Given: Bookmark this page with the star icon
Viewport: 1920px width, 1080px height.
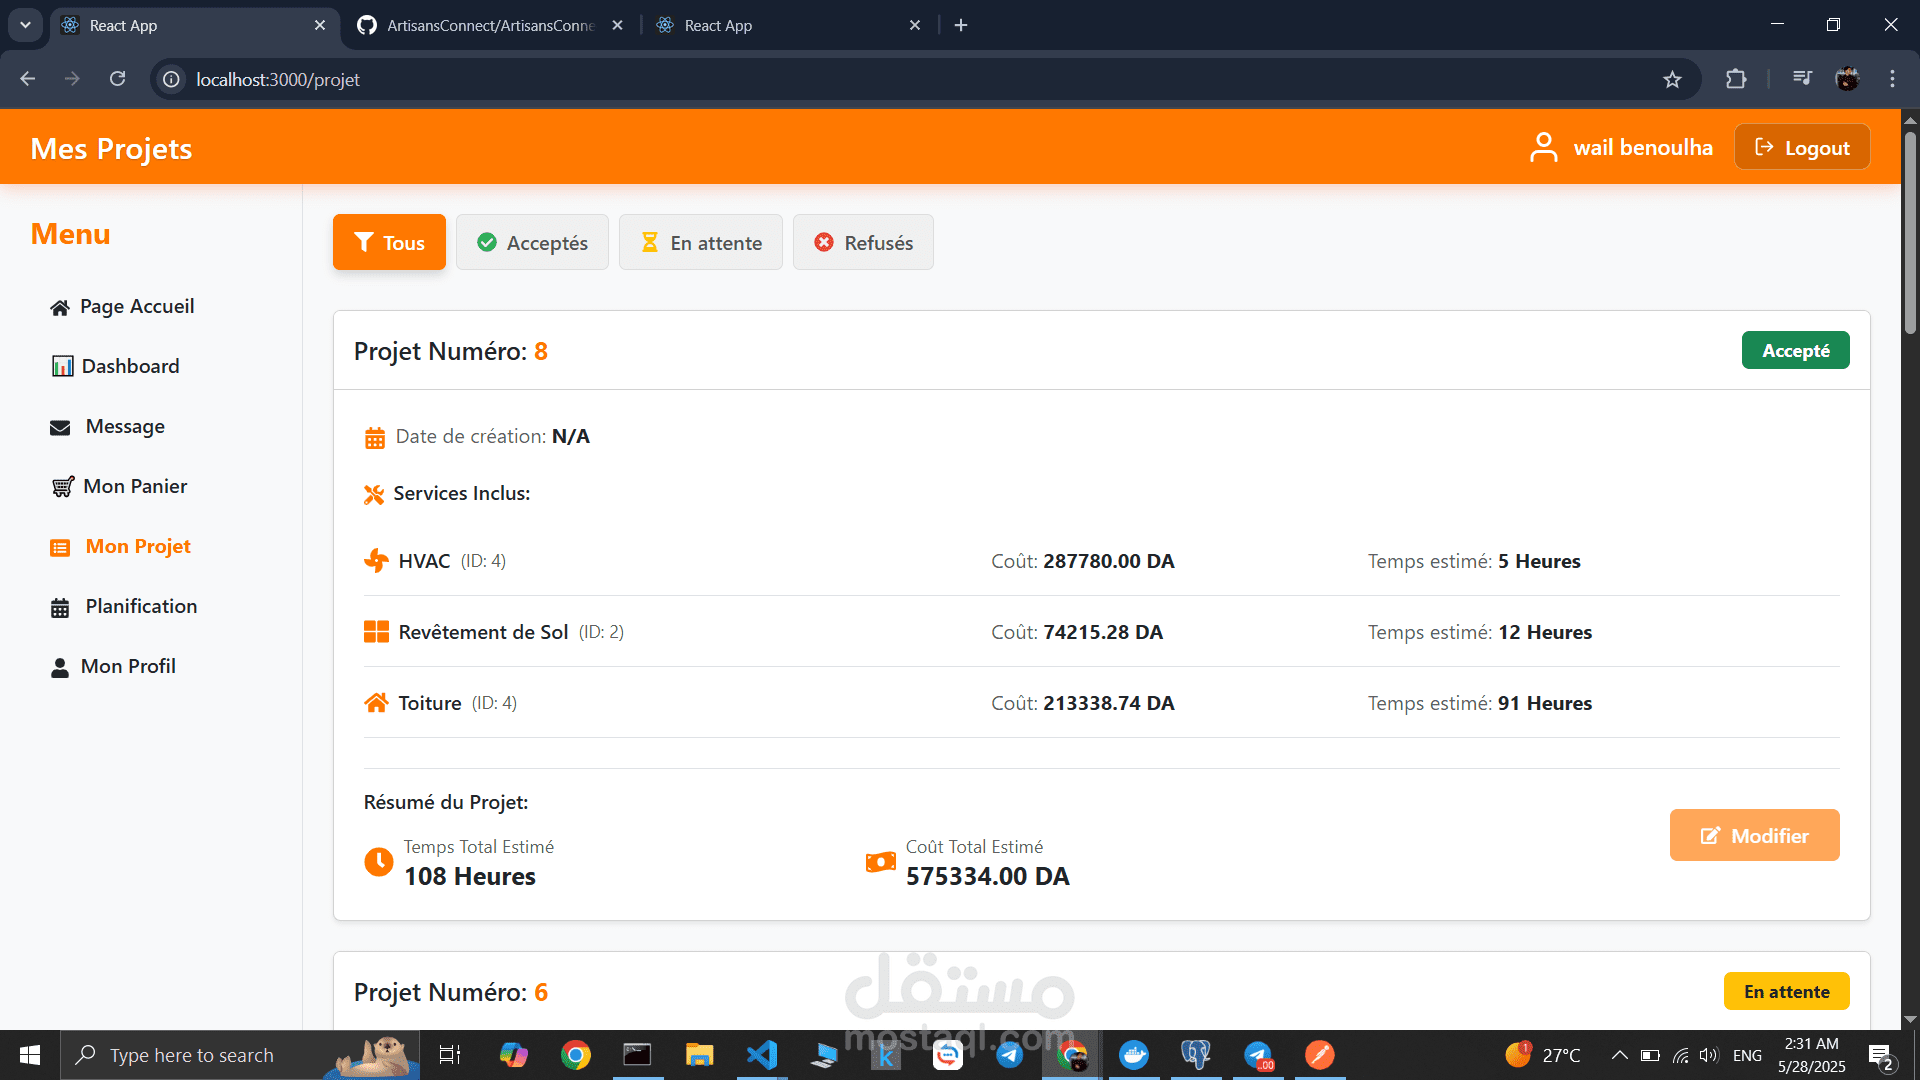Looking at the screenshot, I should (x=1672, y=80).
